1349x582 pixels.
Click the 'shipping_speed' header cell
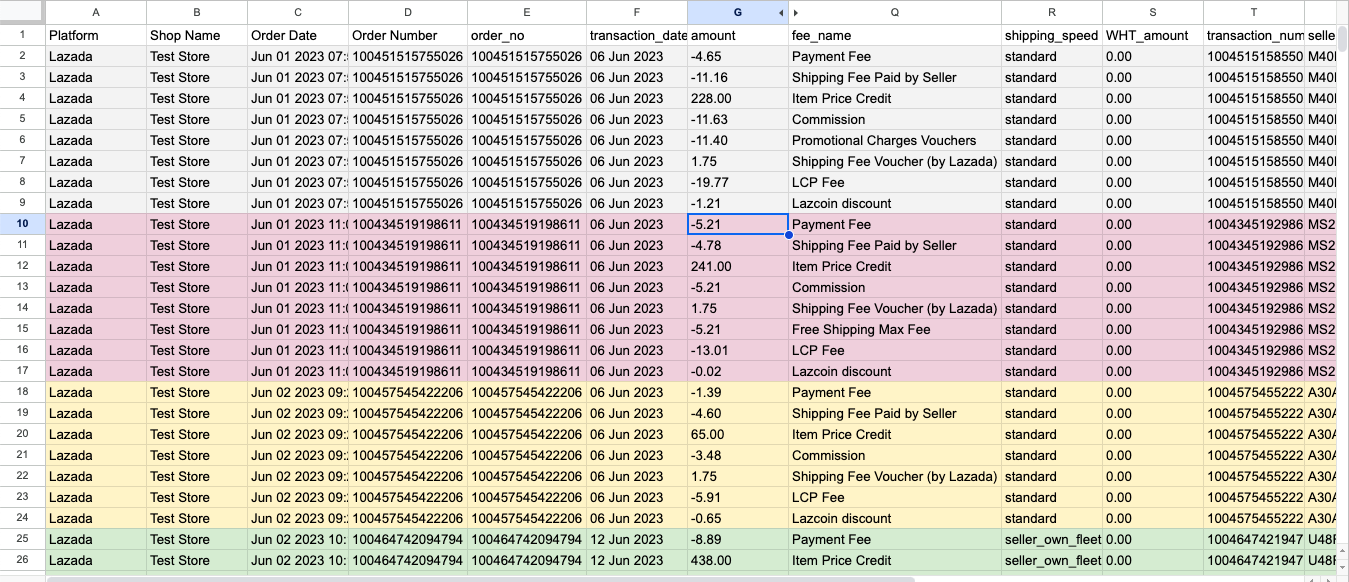pyautogui.click(x=1051, y=35)
